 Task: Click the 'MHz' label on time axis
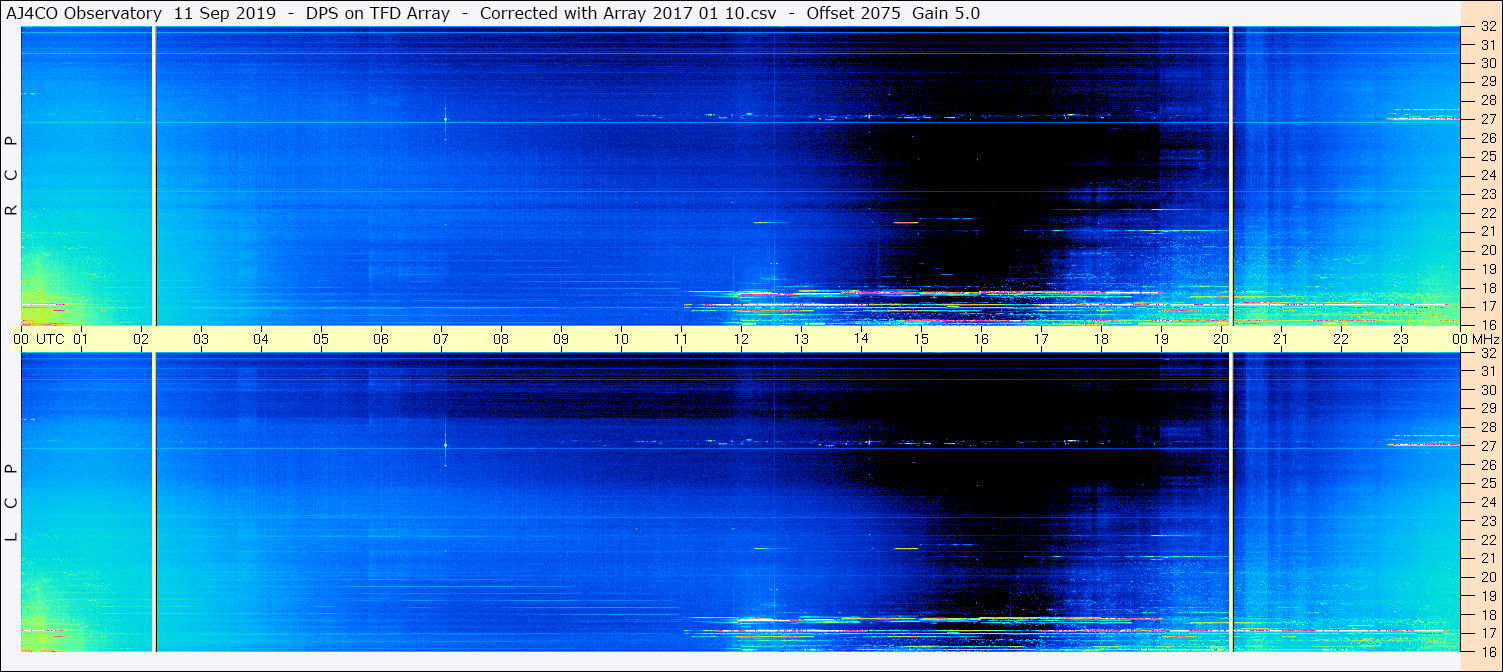(1485, 339)
